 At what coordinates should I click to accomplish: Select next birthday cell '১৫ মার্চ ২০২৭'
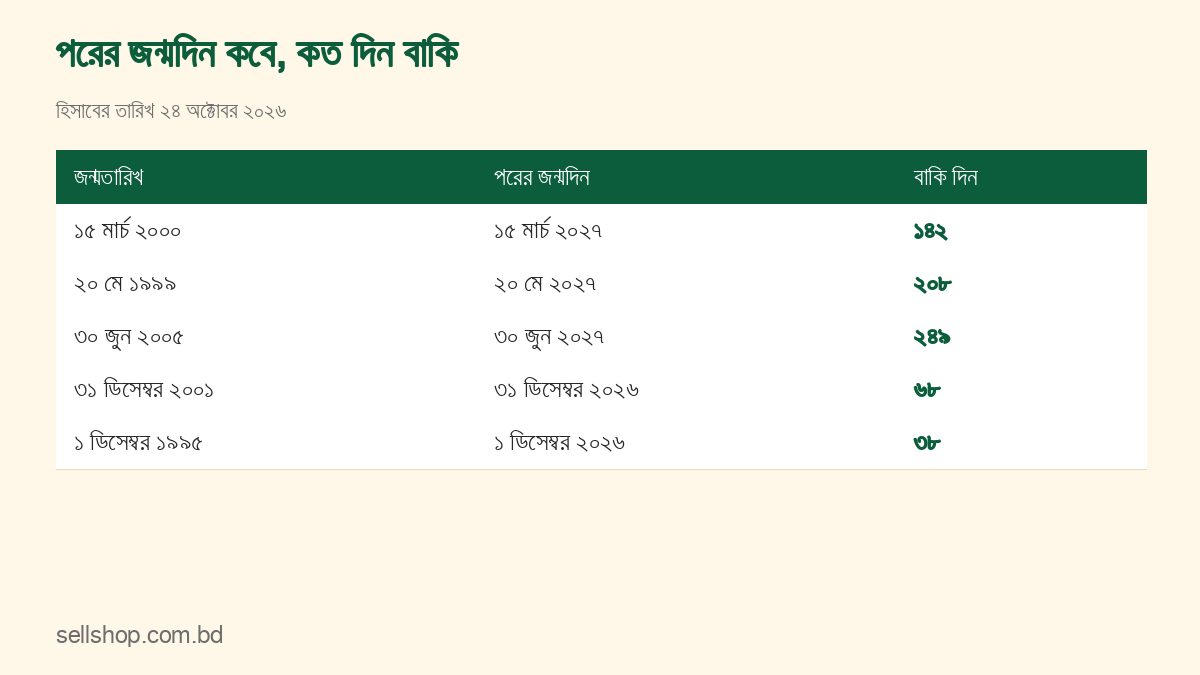point(548,231)
